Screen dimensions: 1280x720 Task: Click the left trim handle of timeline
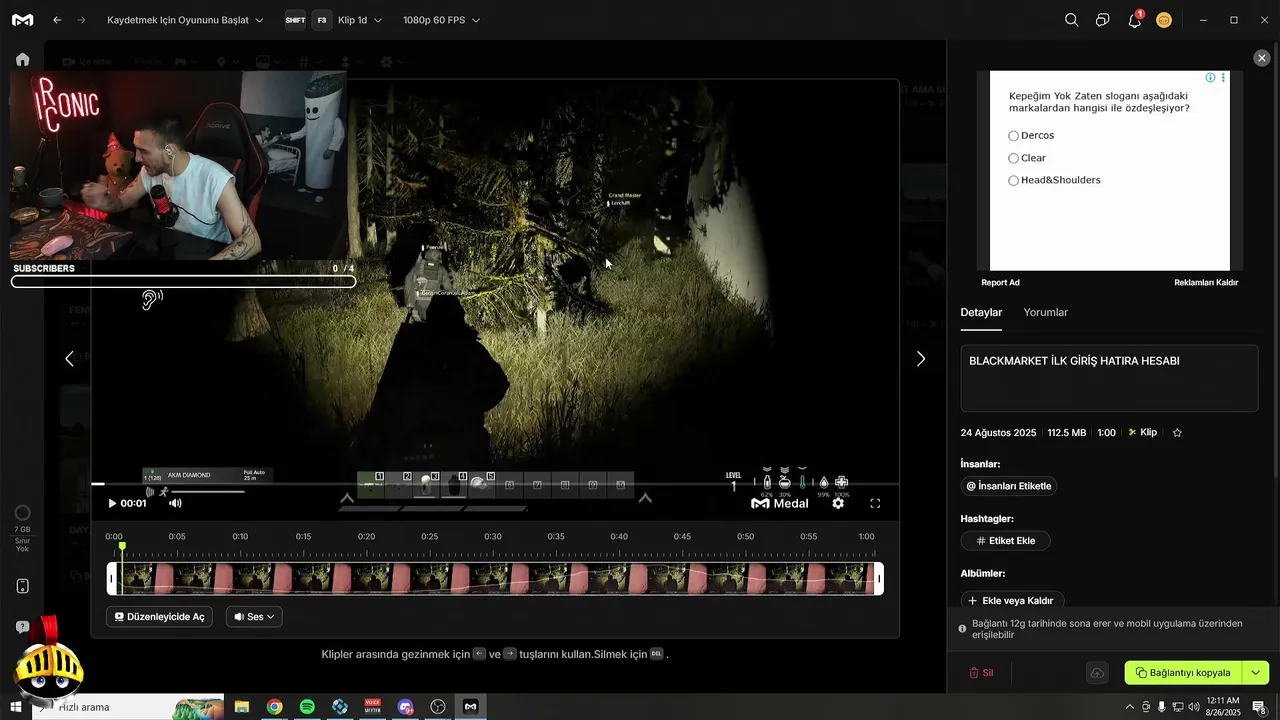[x=113, y=579]
